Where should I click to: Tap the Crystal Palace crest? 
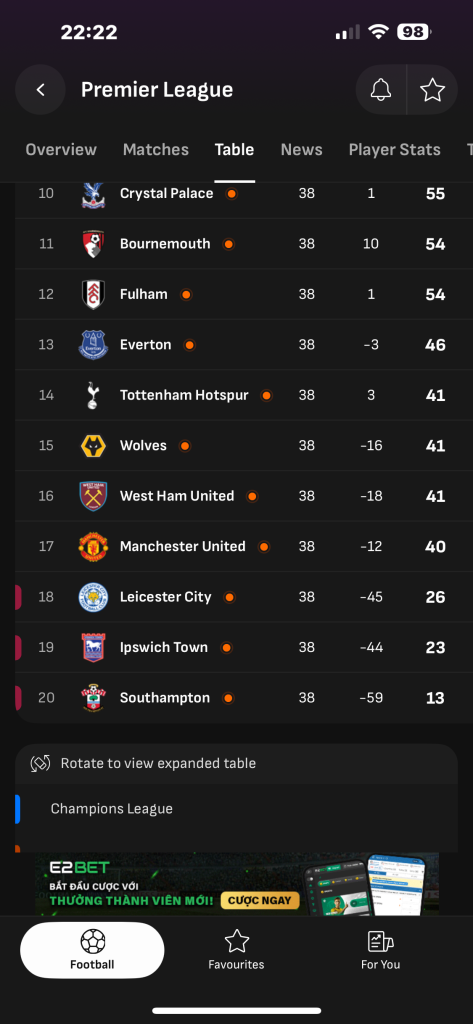tap(93, 194)
